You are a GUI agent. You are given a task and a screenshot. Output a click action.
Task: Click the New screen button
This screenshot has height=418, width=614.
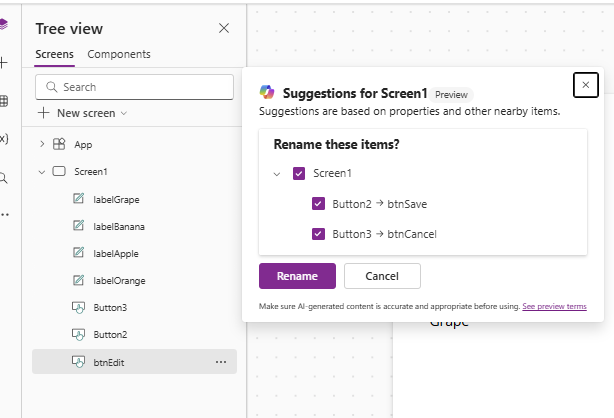click(x=82, y=113)
